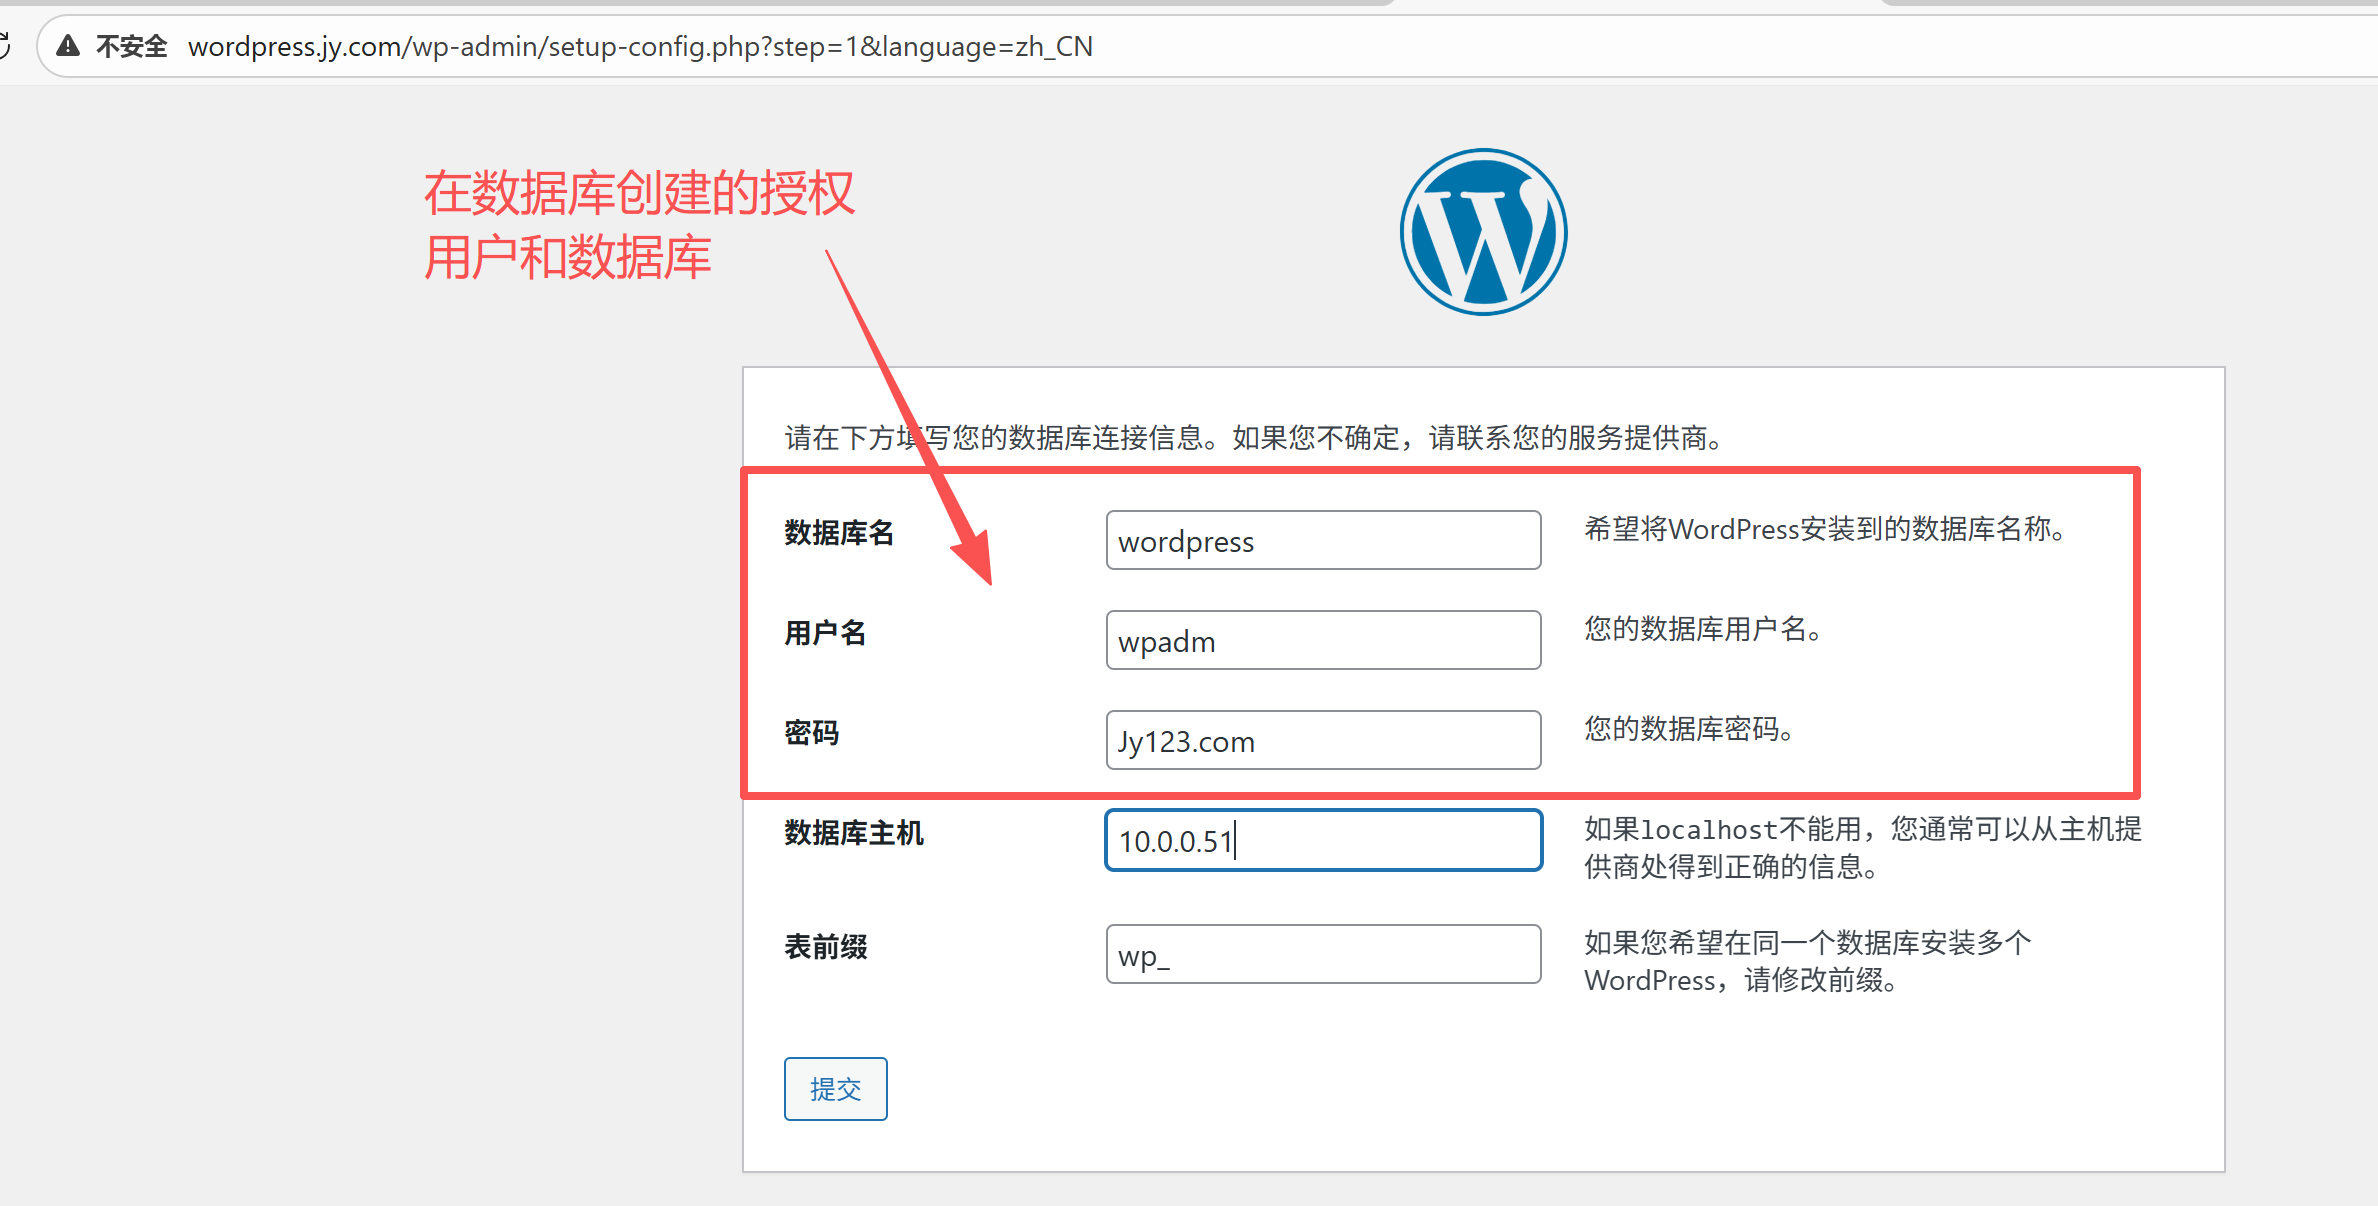This screenshot has height=1206, width=2378.
Task: Click the intro paragraph about database connection
Action: 1254,438
